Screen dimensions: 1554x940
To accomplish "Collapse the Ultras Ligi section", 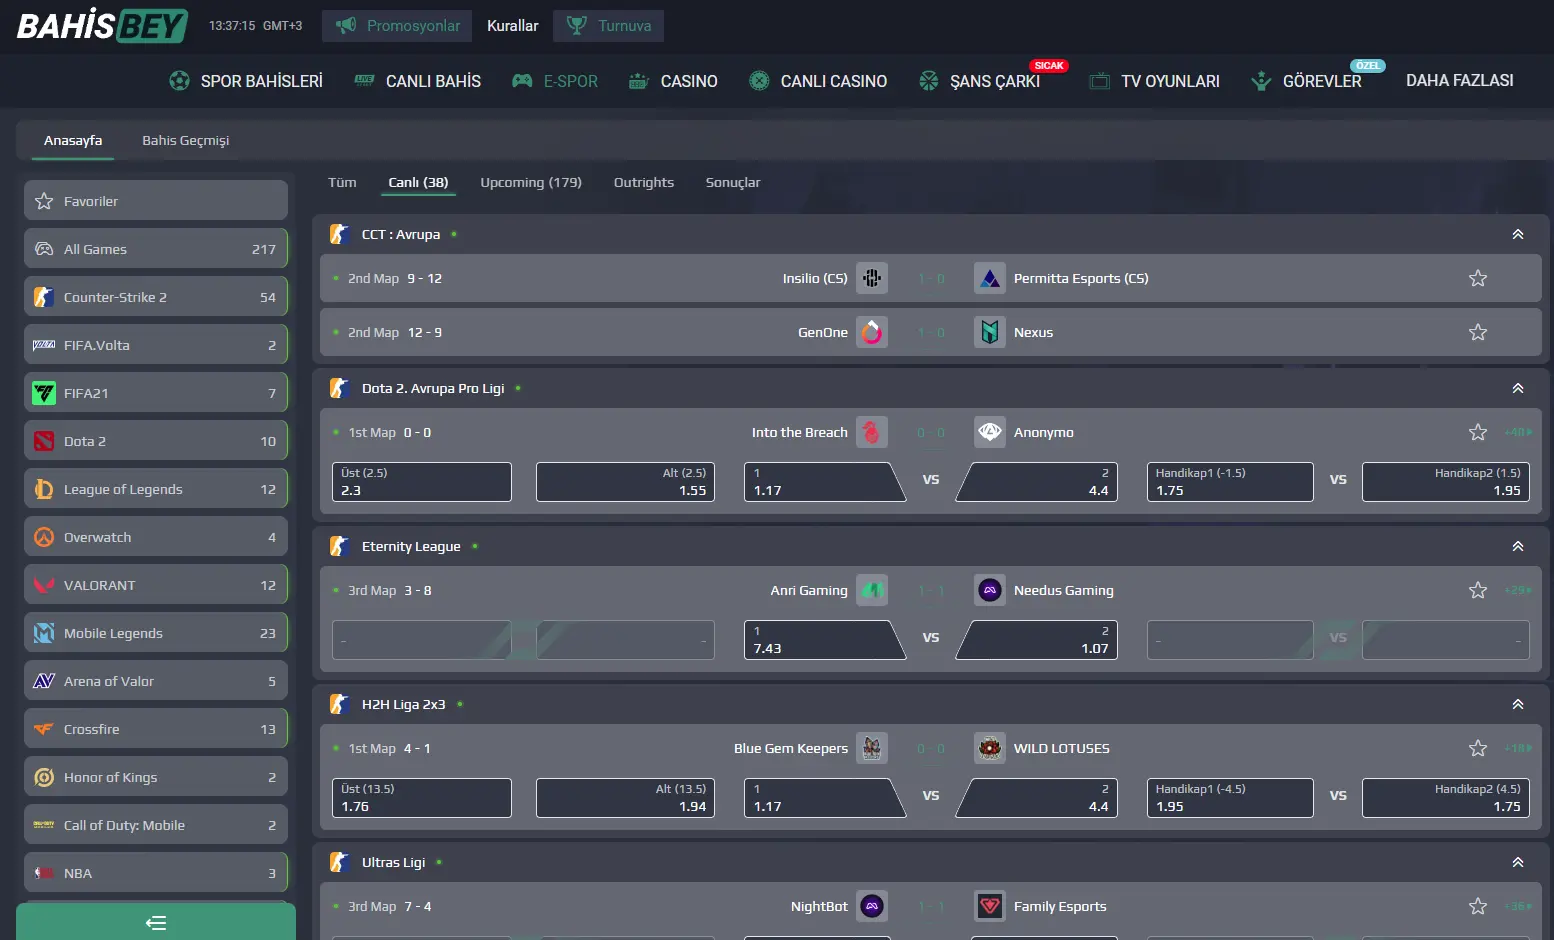I will [1518, 862].
